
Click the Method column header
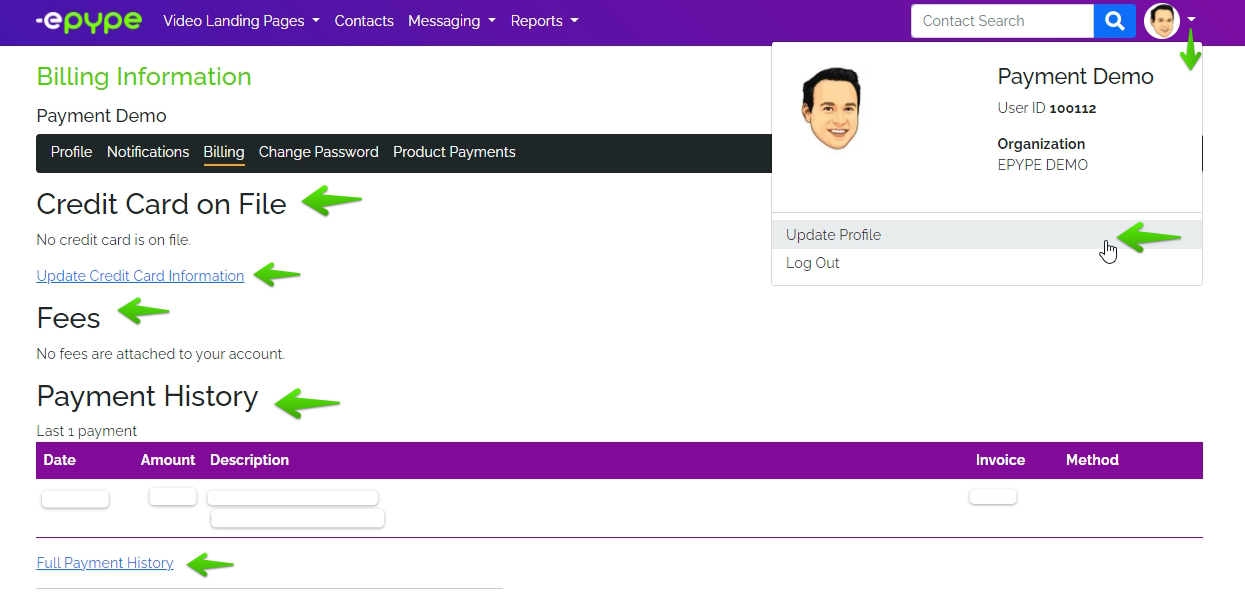click(x=1092, y=460)
